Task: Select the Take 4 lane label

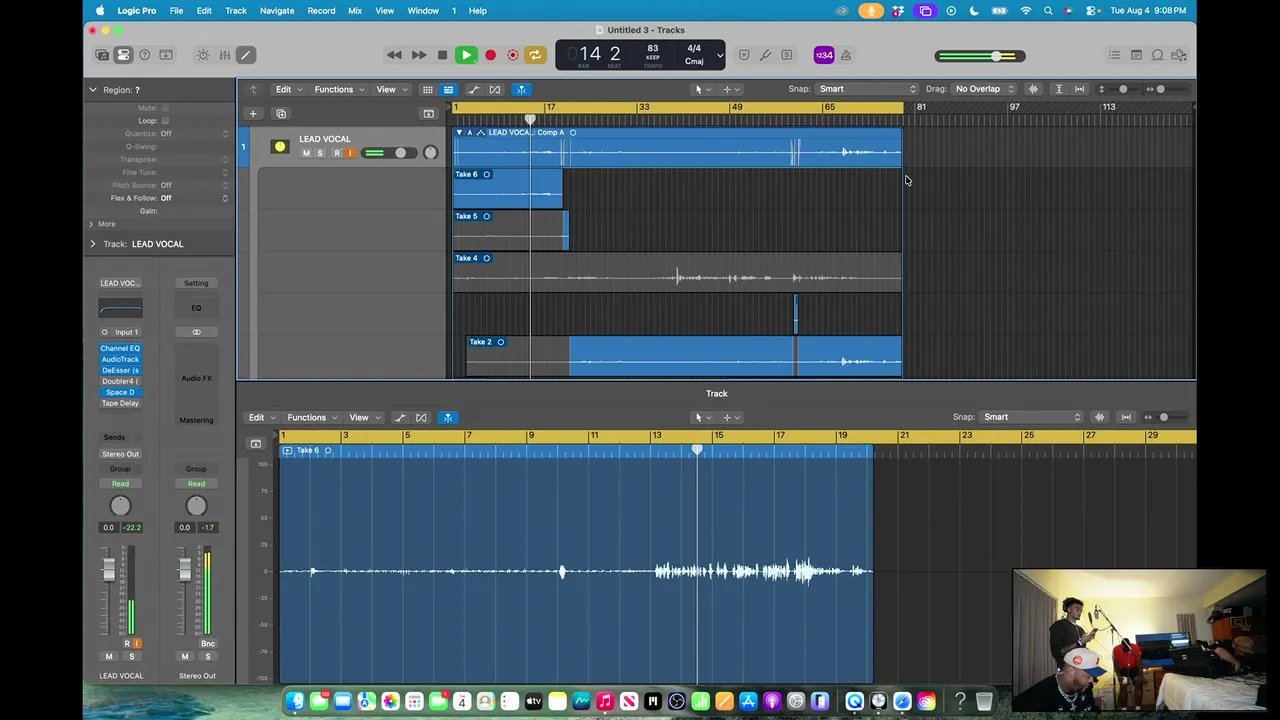Action: (467, 258)
